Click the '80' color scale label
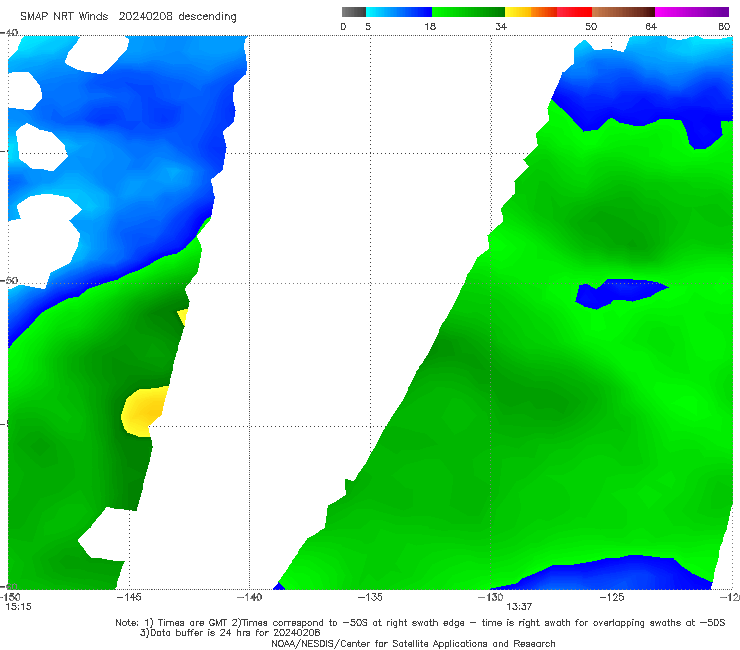Image resolution: width=740 pixels, height=650 pixels. click(724, 26)
